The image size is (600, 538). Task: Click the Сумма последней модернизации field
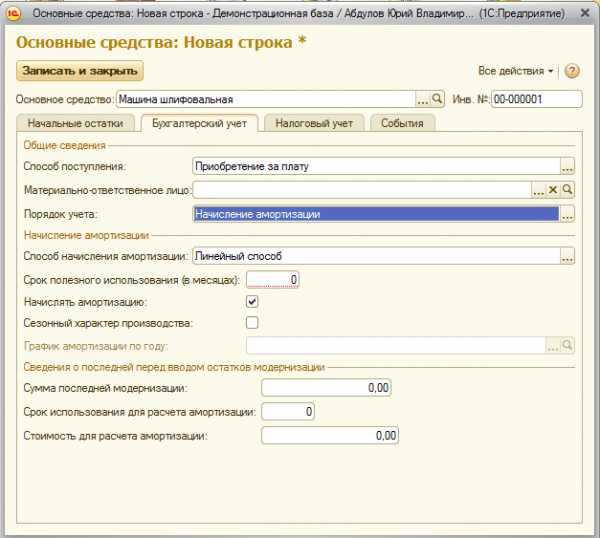[x=326, y=388]
